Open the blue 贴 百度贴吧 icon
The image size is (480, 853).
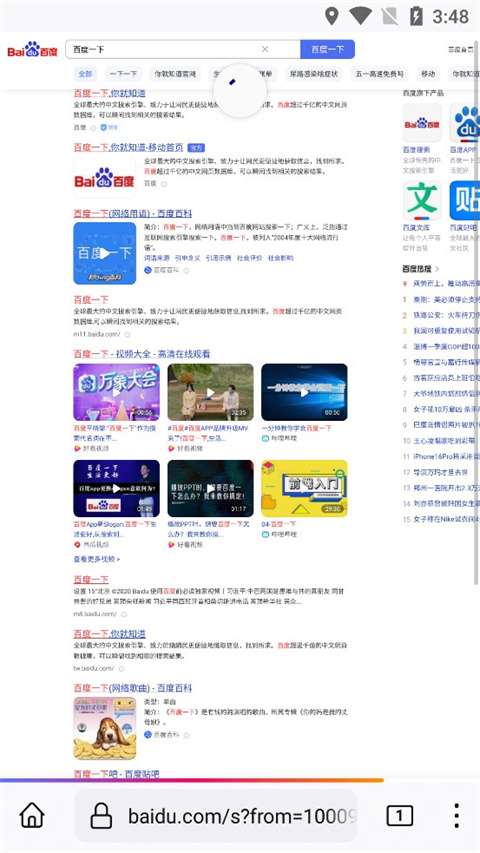465,200
